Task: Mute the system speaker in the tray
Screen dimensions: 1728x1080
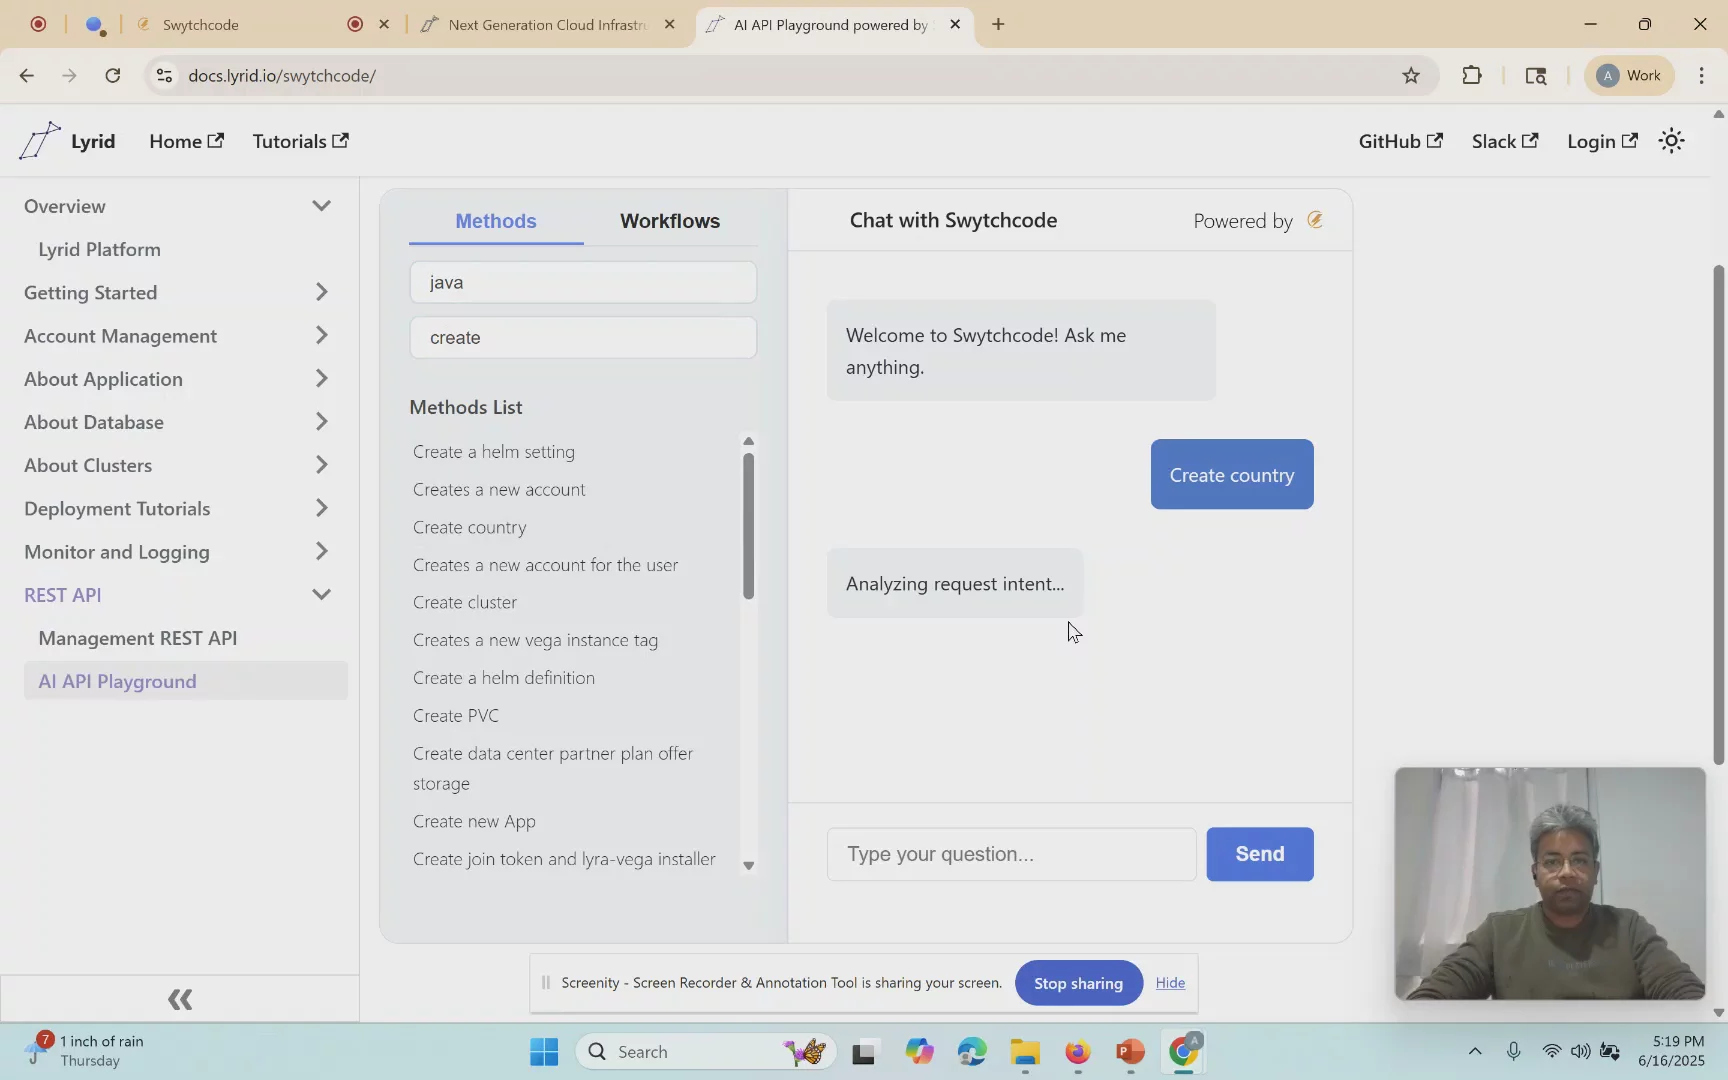Action: coord(1581,1051)
